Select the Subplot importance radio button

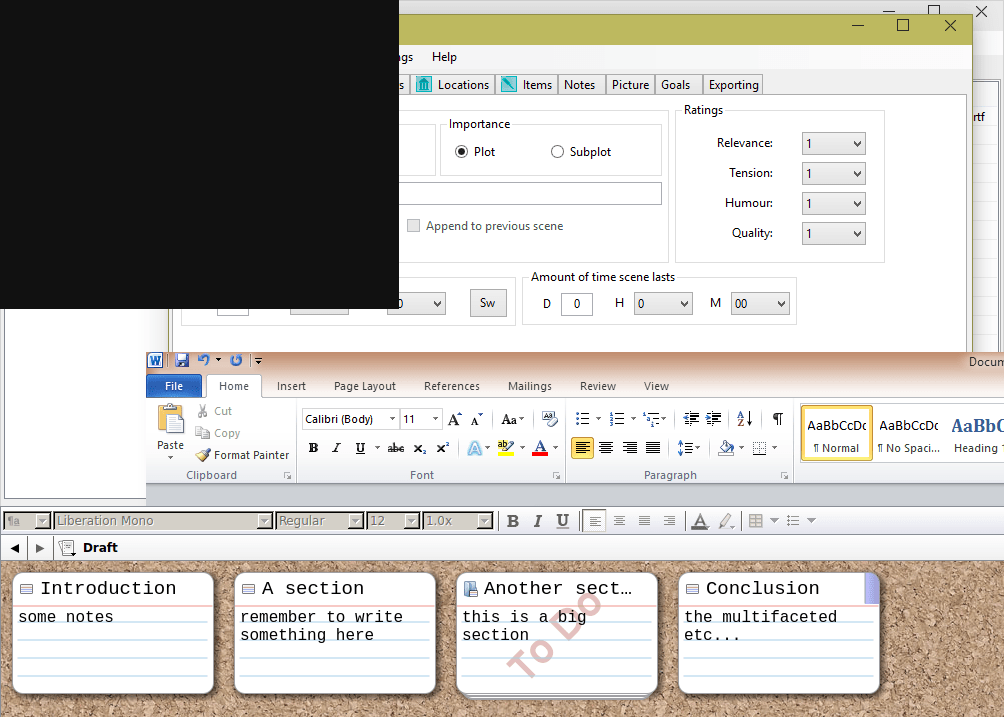point(557,152)
